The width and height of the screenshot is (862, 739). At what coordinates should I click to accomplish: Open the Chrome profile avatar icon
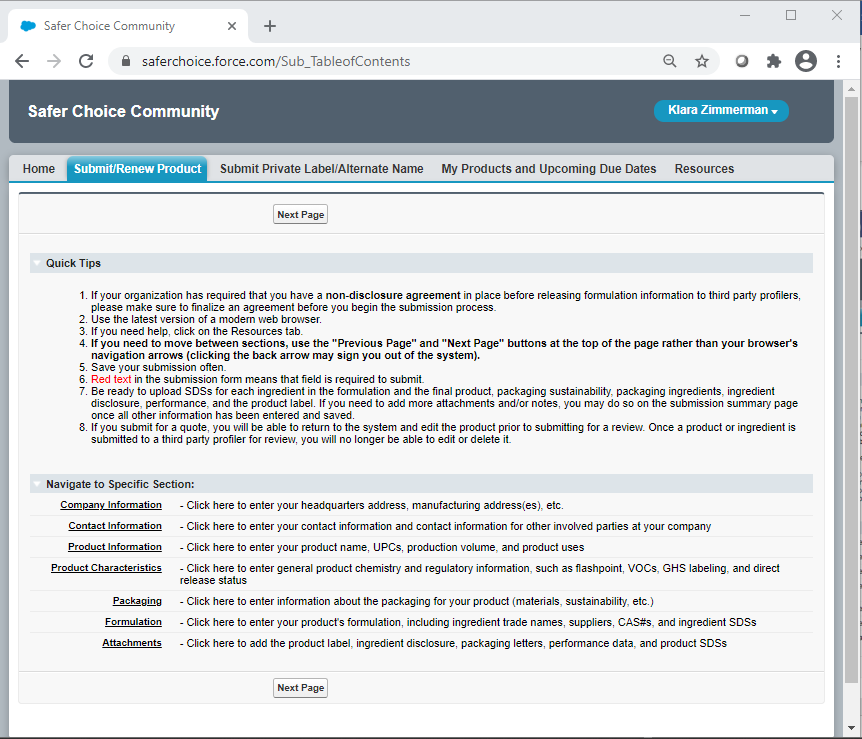(806, 61)
